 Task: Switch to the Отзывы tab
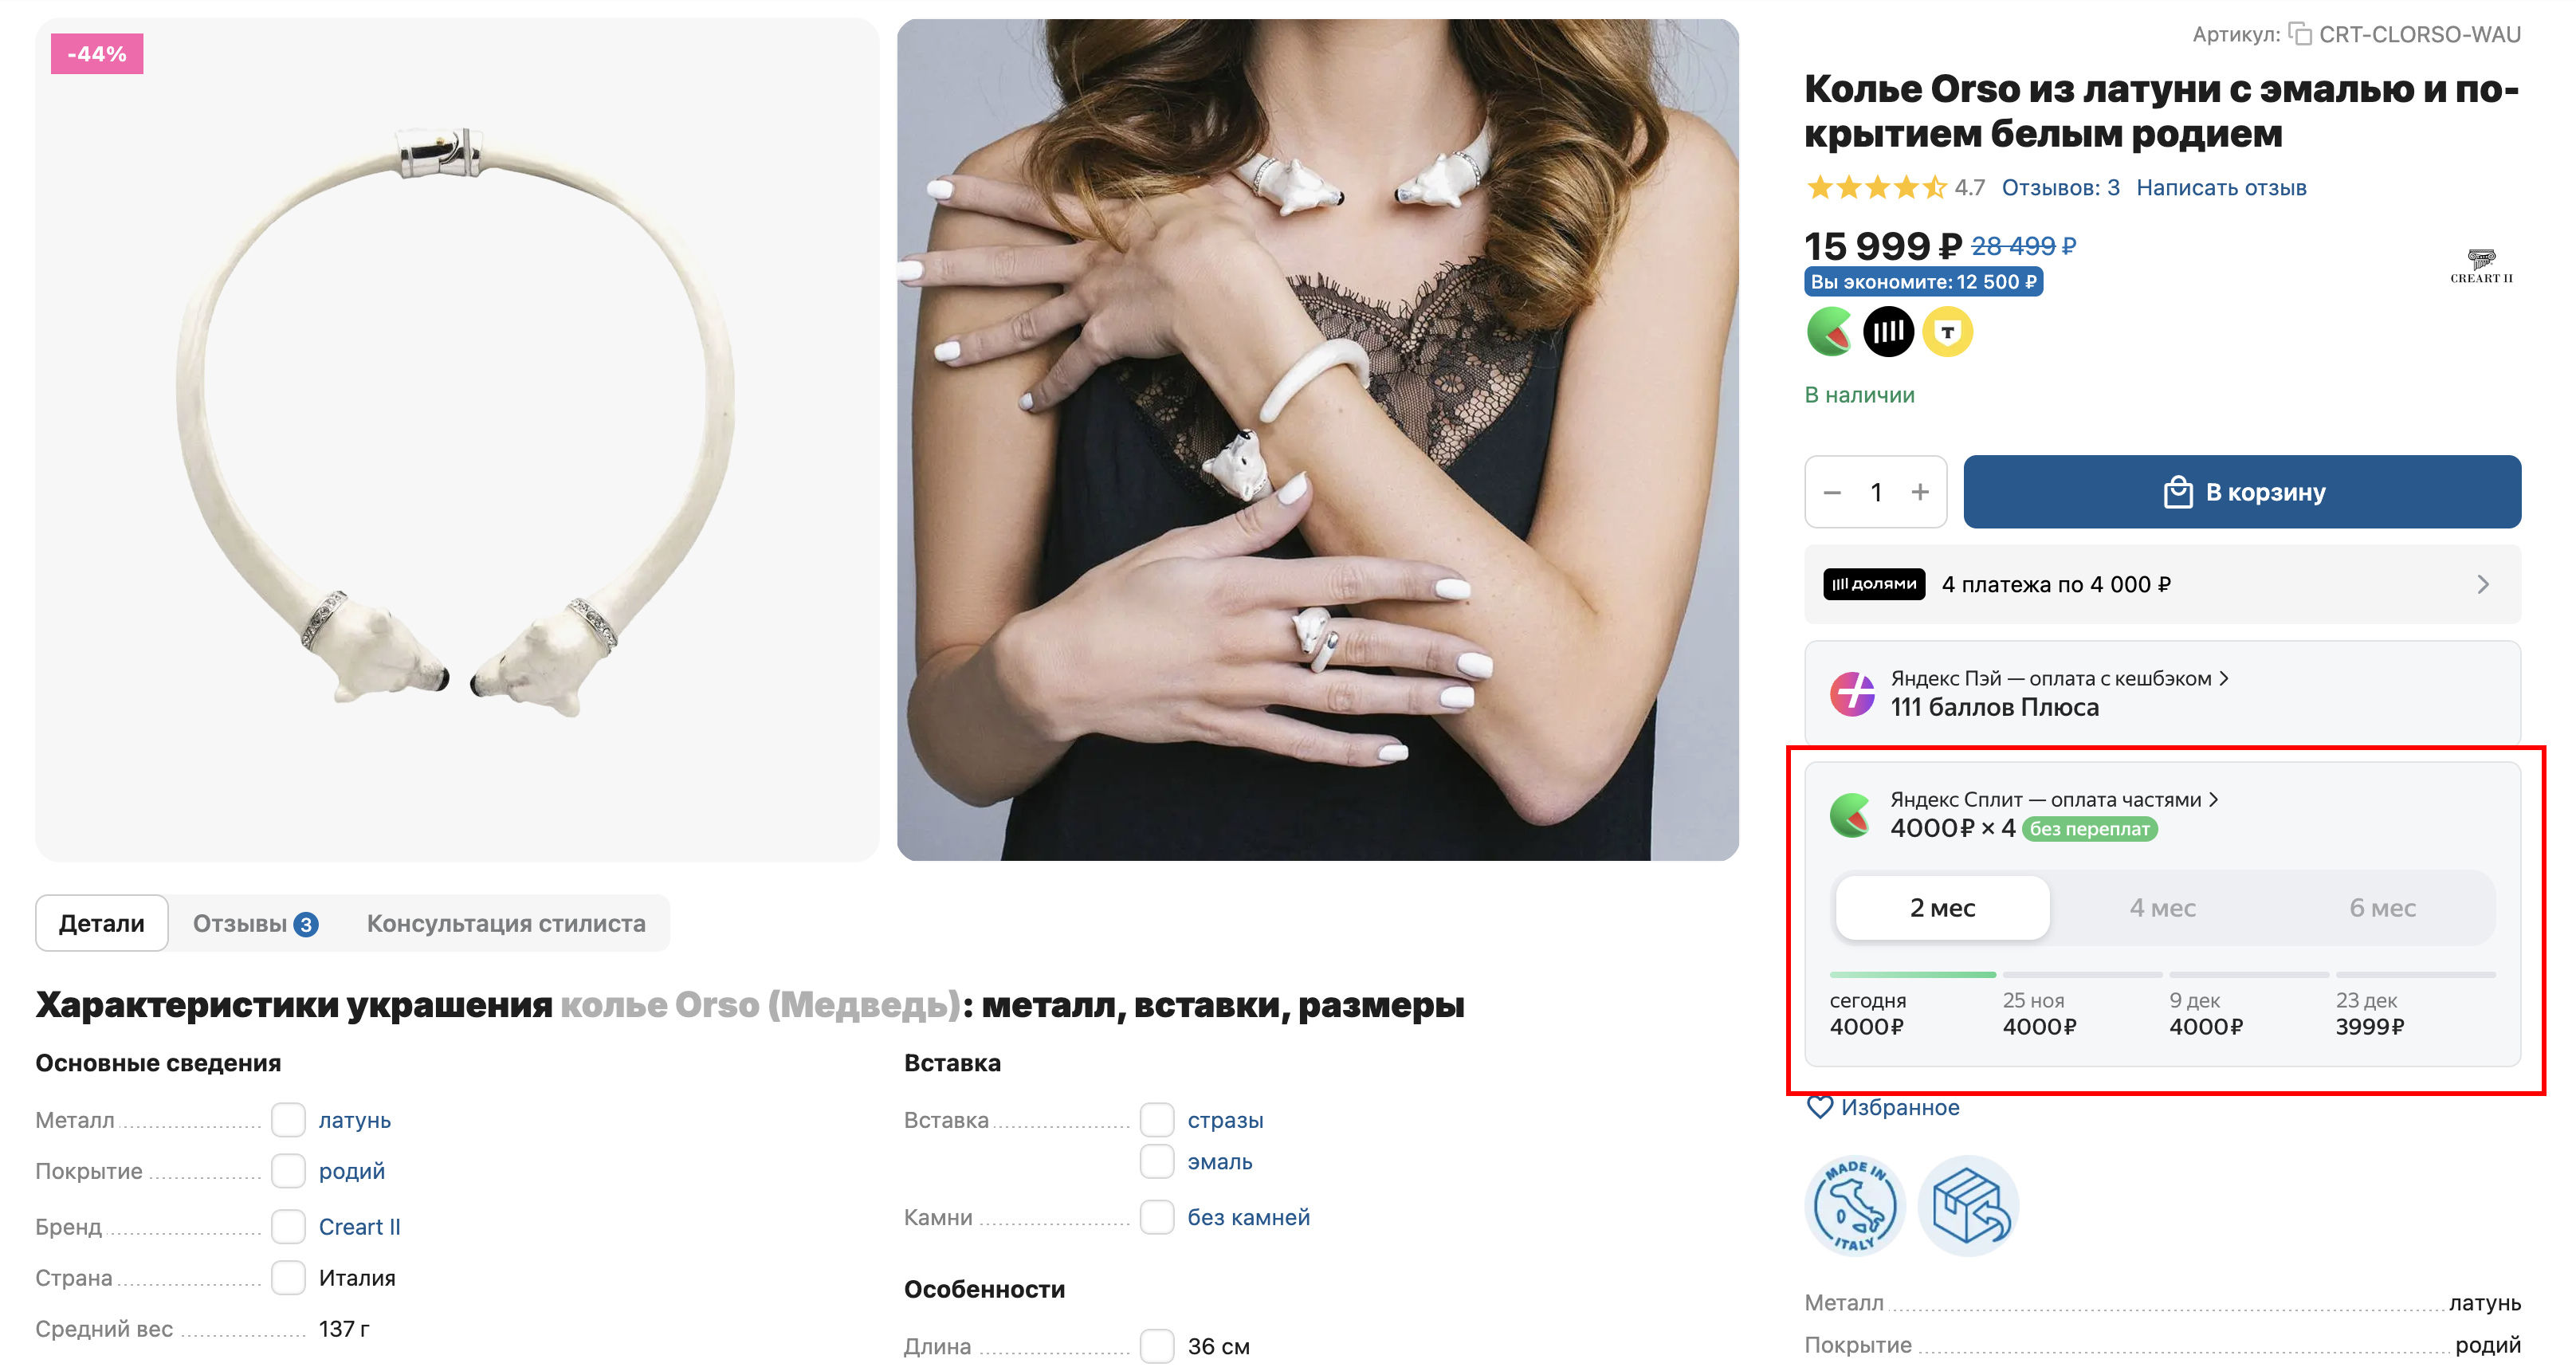click(x=254, y=924)
